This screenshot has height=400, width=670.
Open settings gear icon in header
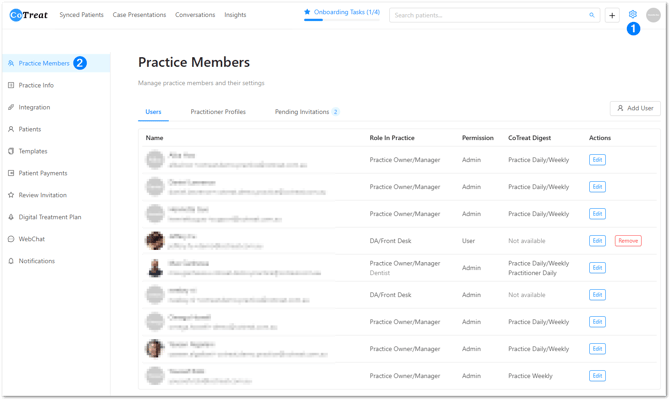pyautogui.click(x=633, y=15)
